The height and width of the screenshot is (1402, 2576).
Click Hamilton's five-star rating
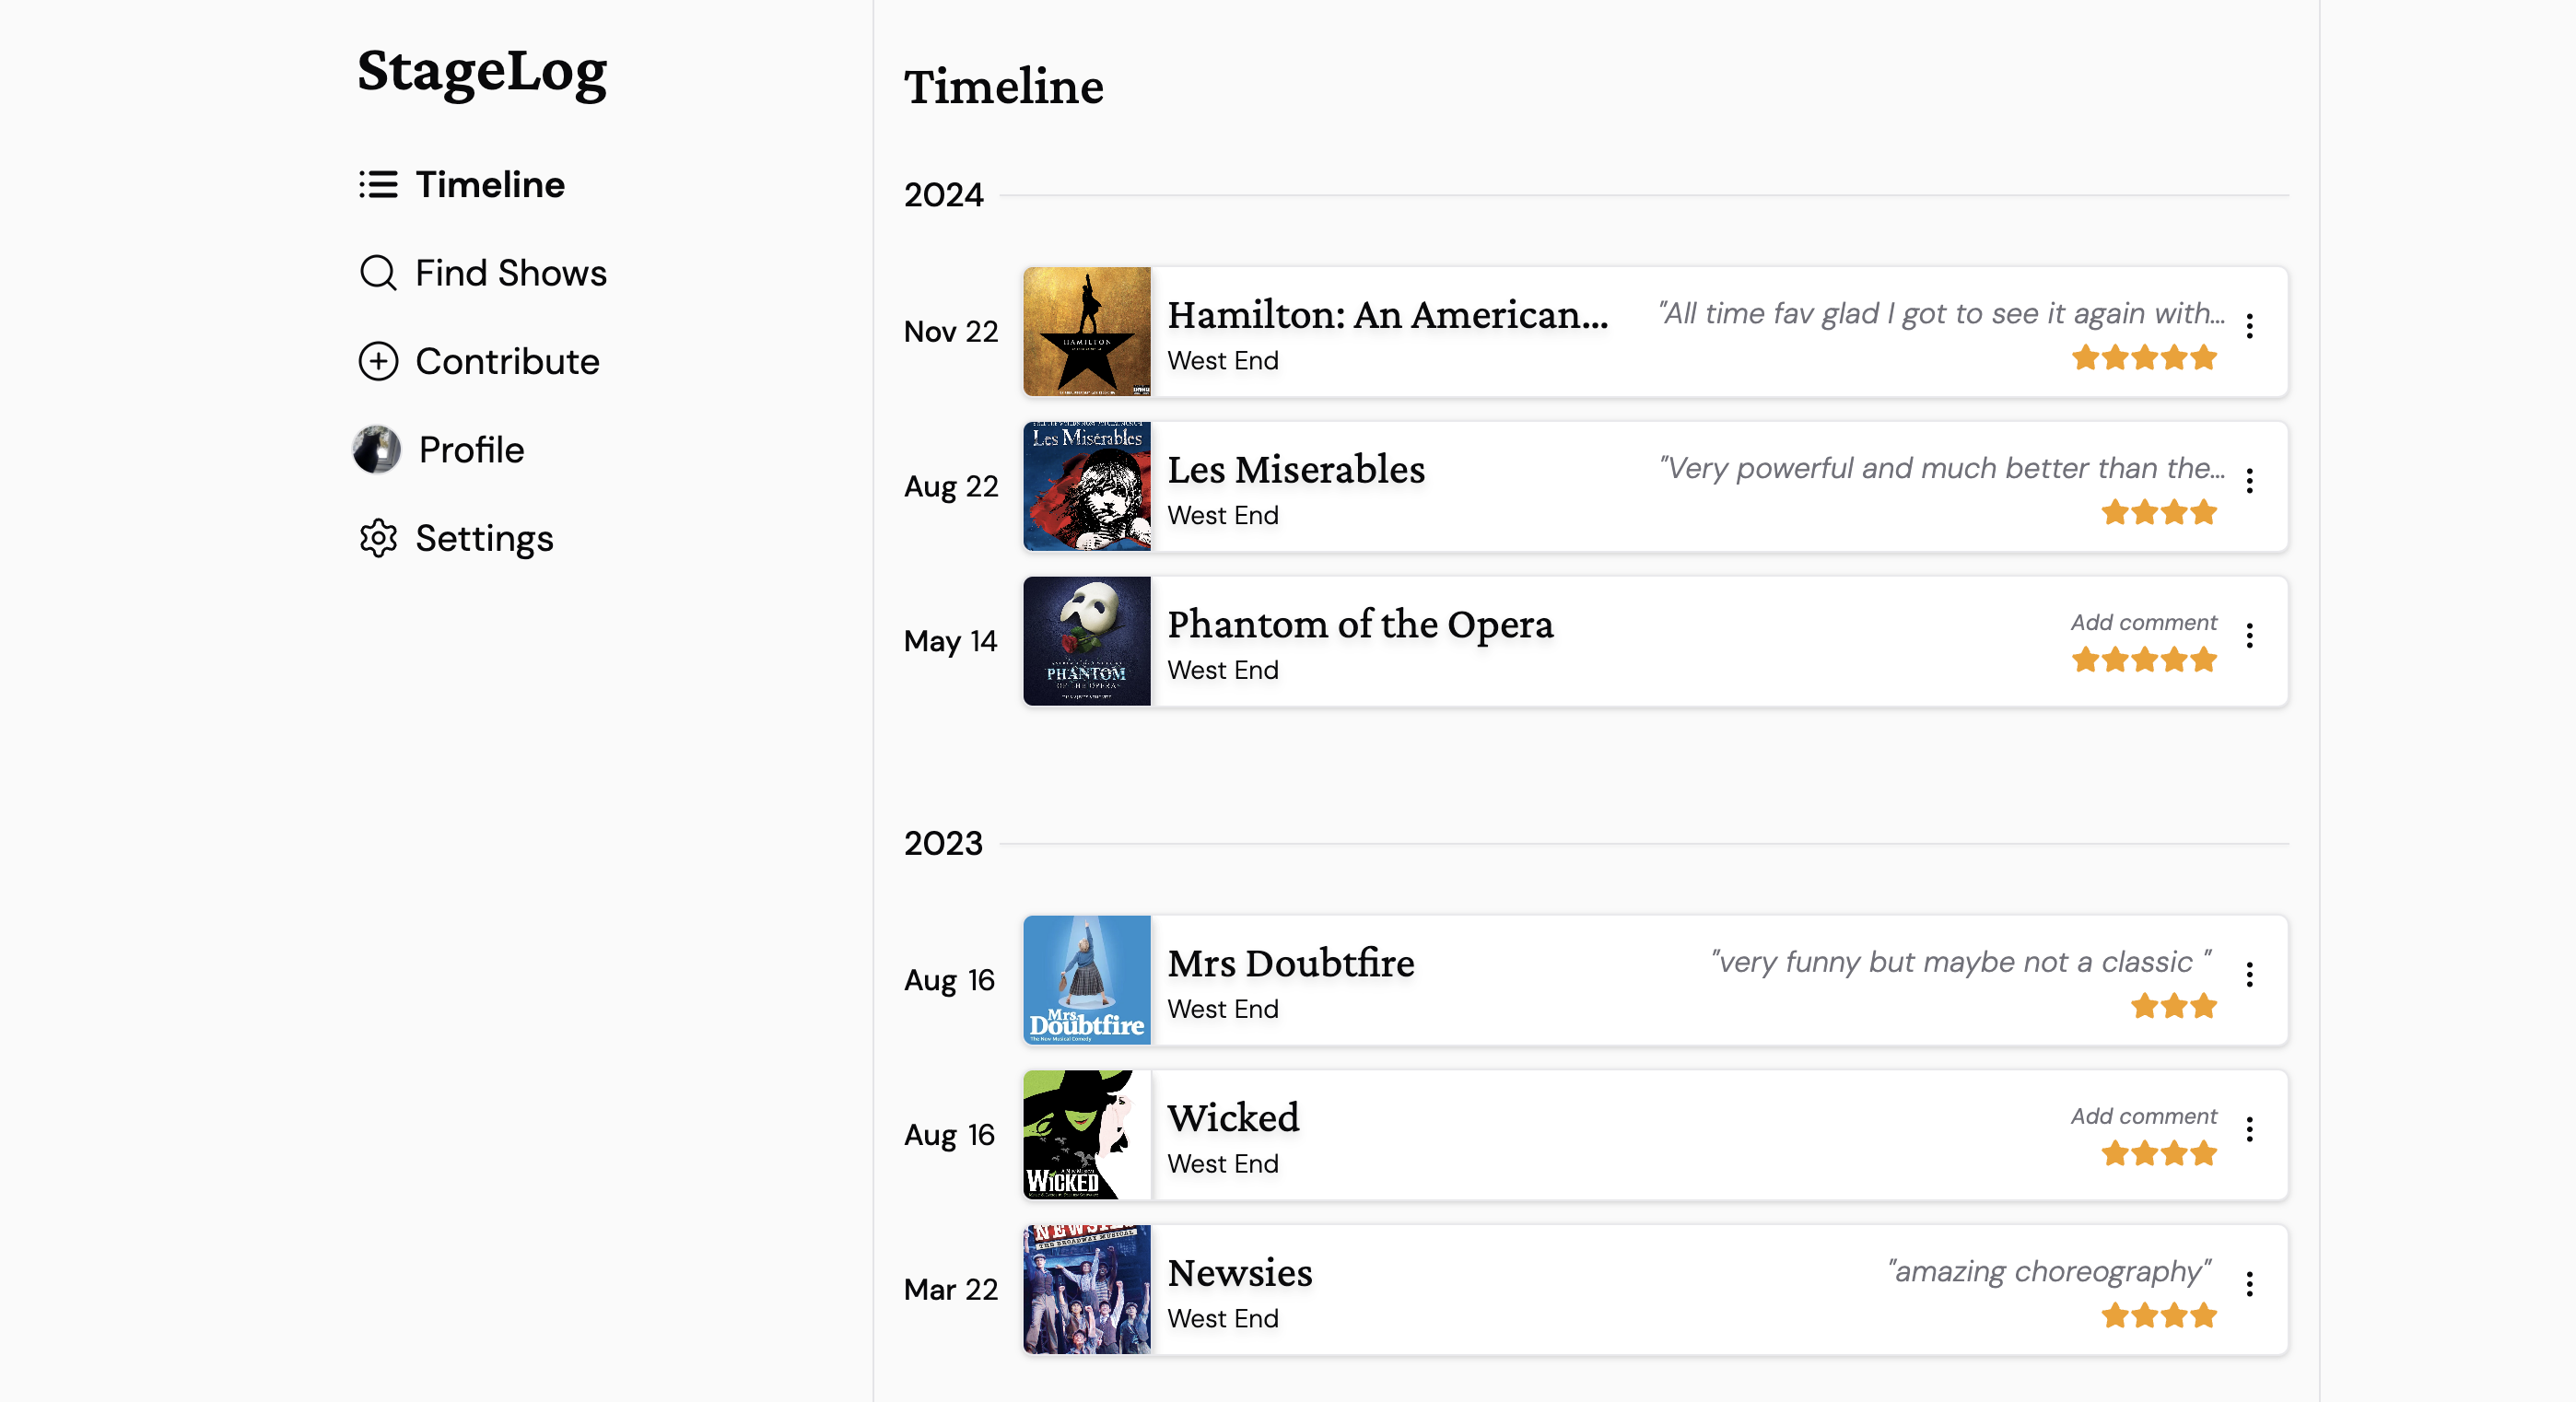tap(2144, 358)
